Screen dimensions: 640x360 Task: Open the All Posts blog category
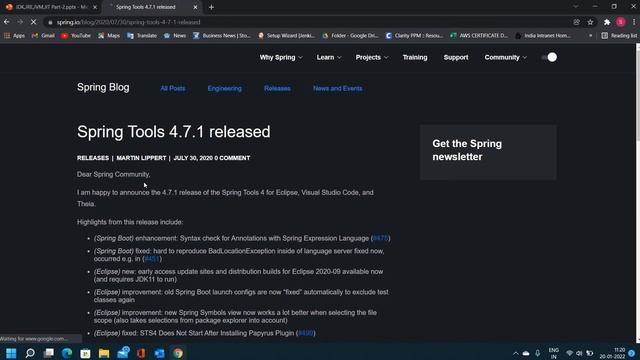(x=173, y=89)
